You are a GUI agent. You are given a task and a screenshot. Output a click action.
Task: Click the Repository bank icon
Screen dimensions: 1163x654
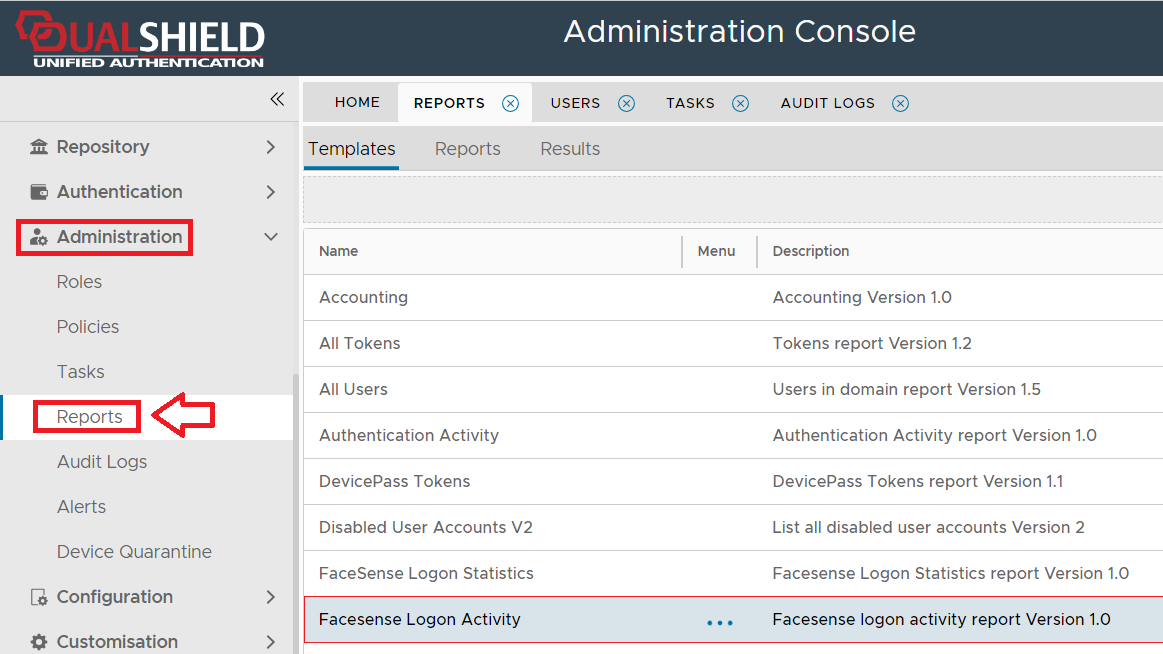pyautogui.click(x=39, y=147)
